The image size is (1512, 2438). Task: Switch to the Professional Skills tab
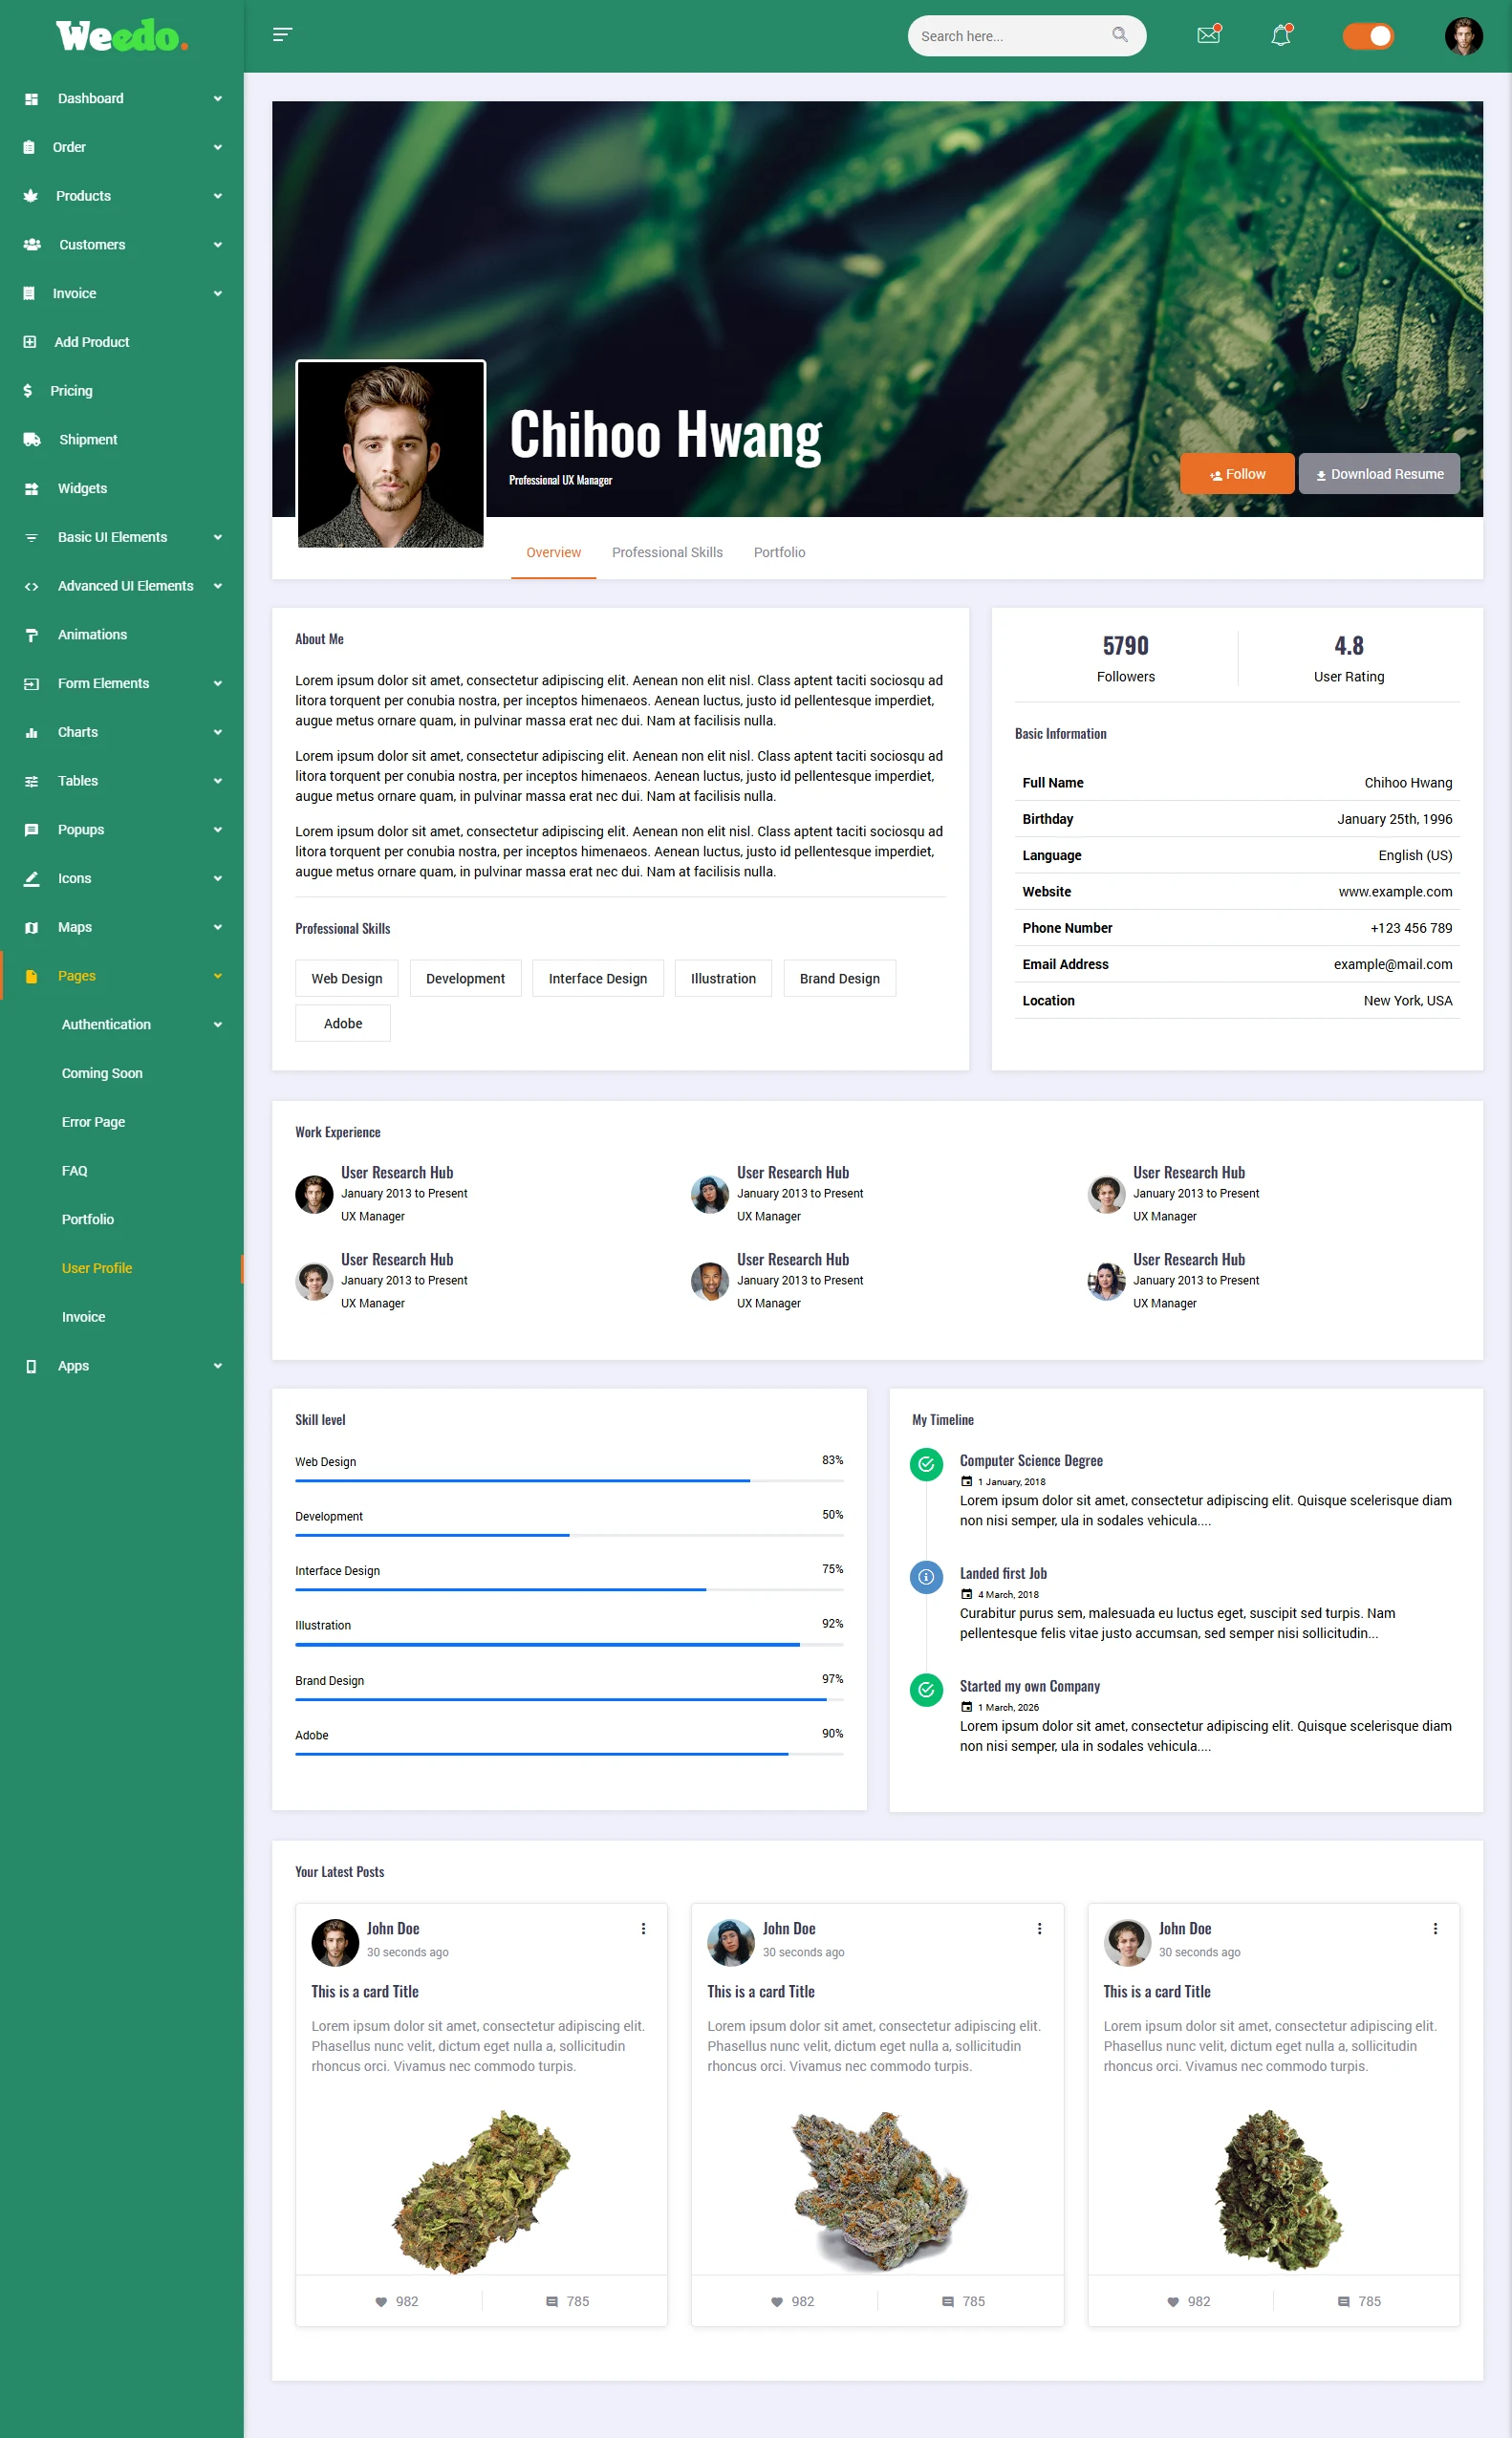click(x=667, y=552)
